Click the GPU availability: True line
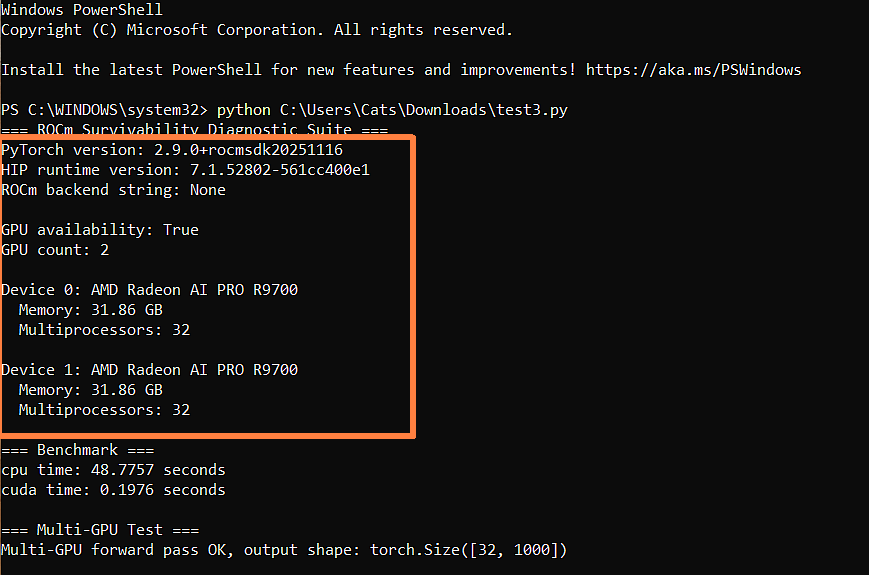The width and height of the screenshot is (869, 575). [100, 230]
